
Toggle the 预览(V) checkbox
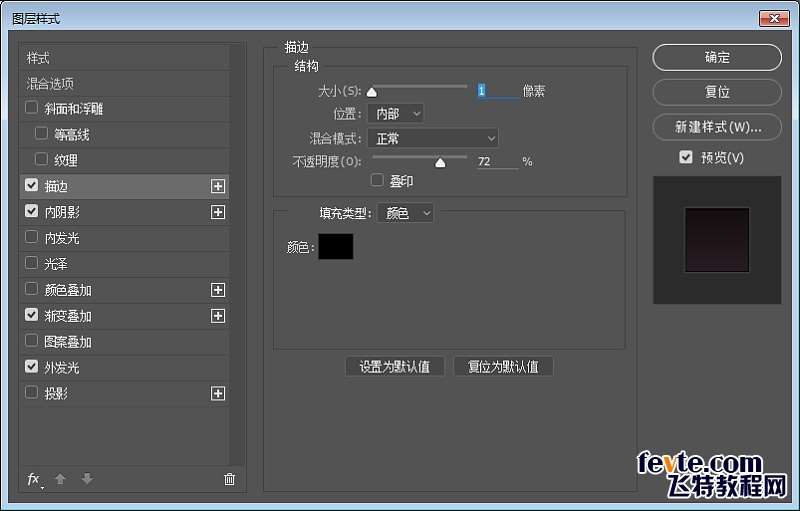pyautogui.click(x=686, y=157)
